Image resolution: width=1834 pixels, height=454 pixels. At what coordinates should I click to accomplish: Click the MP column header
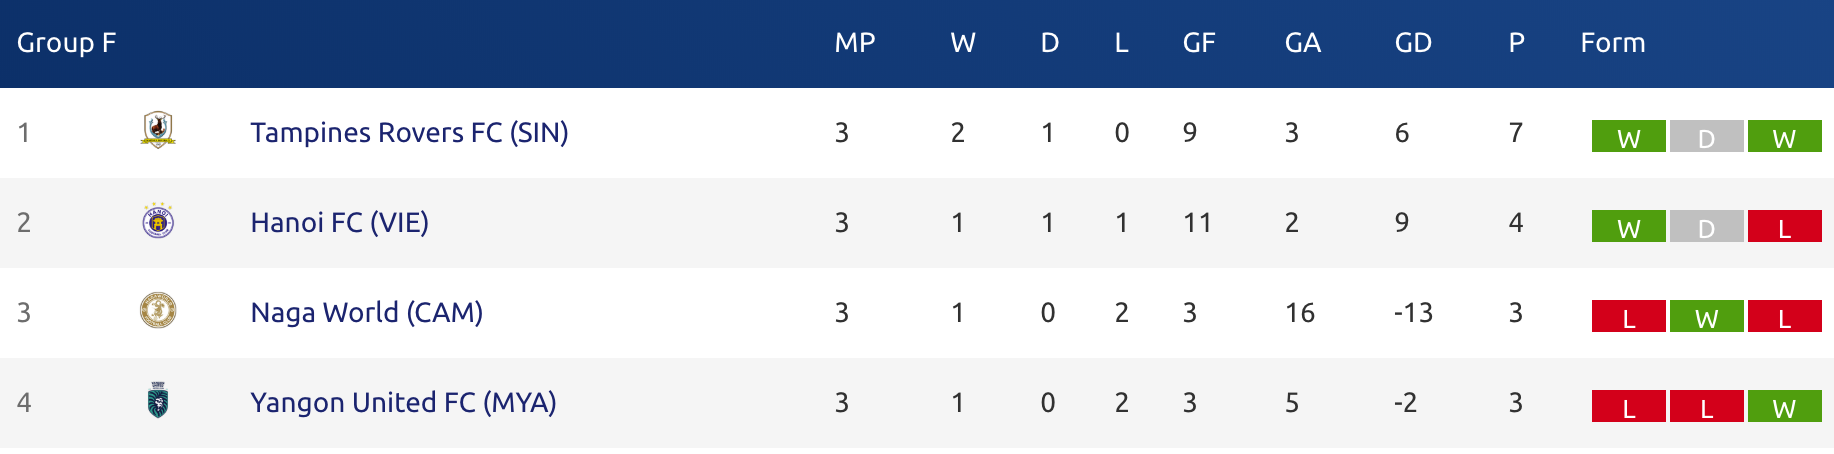(855, 43)
